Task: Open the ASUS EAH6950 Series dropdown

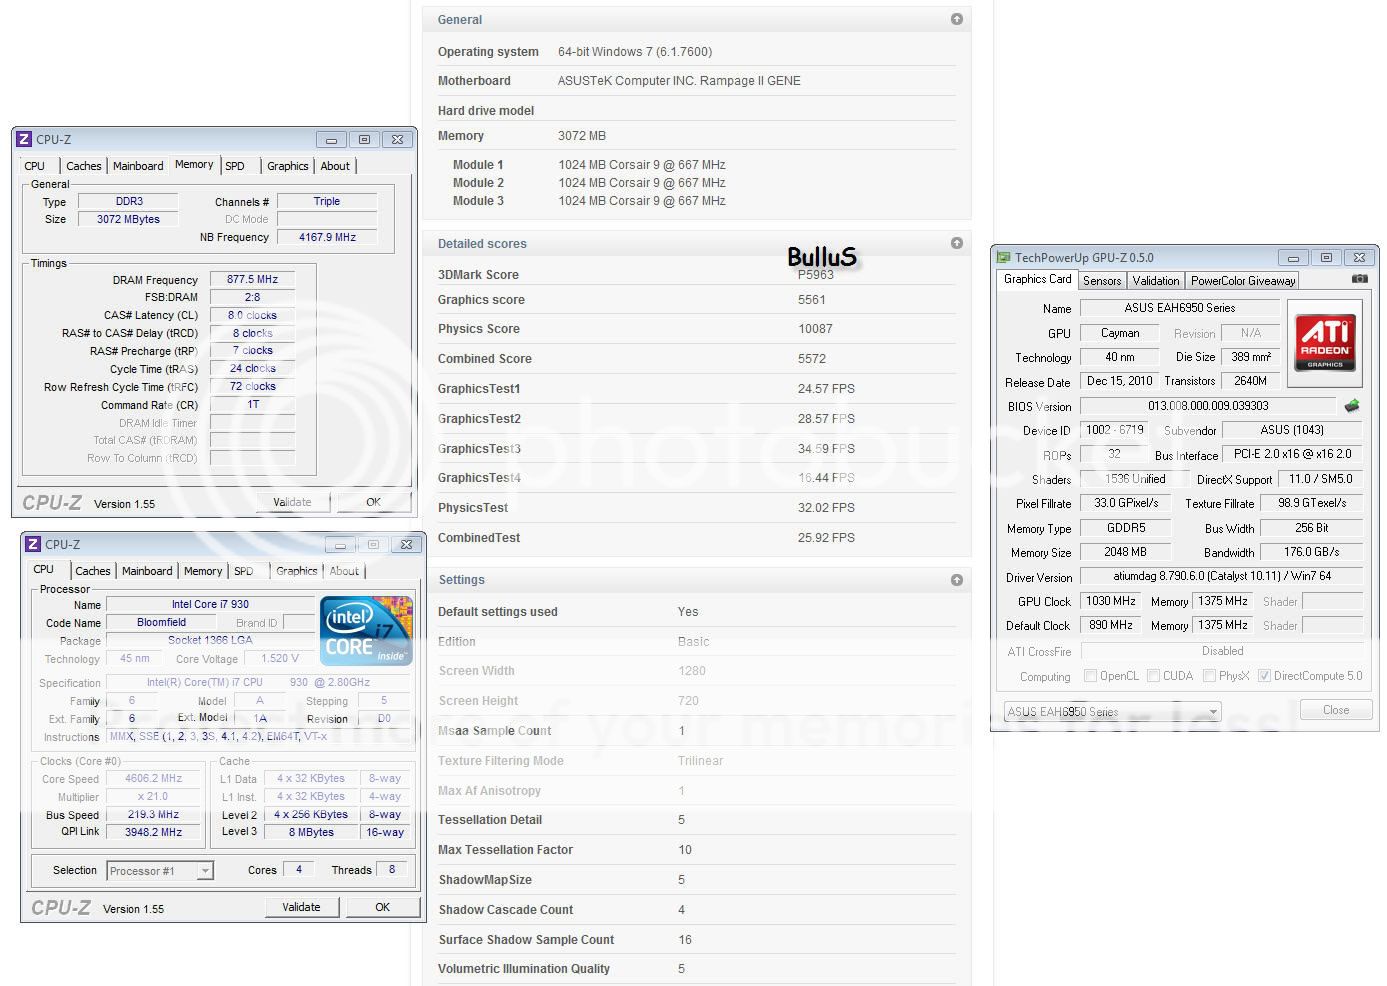Action: coord(1112,712)
